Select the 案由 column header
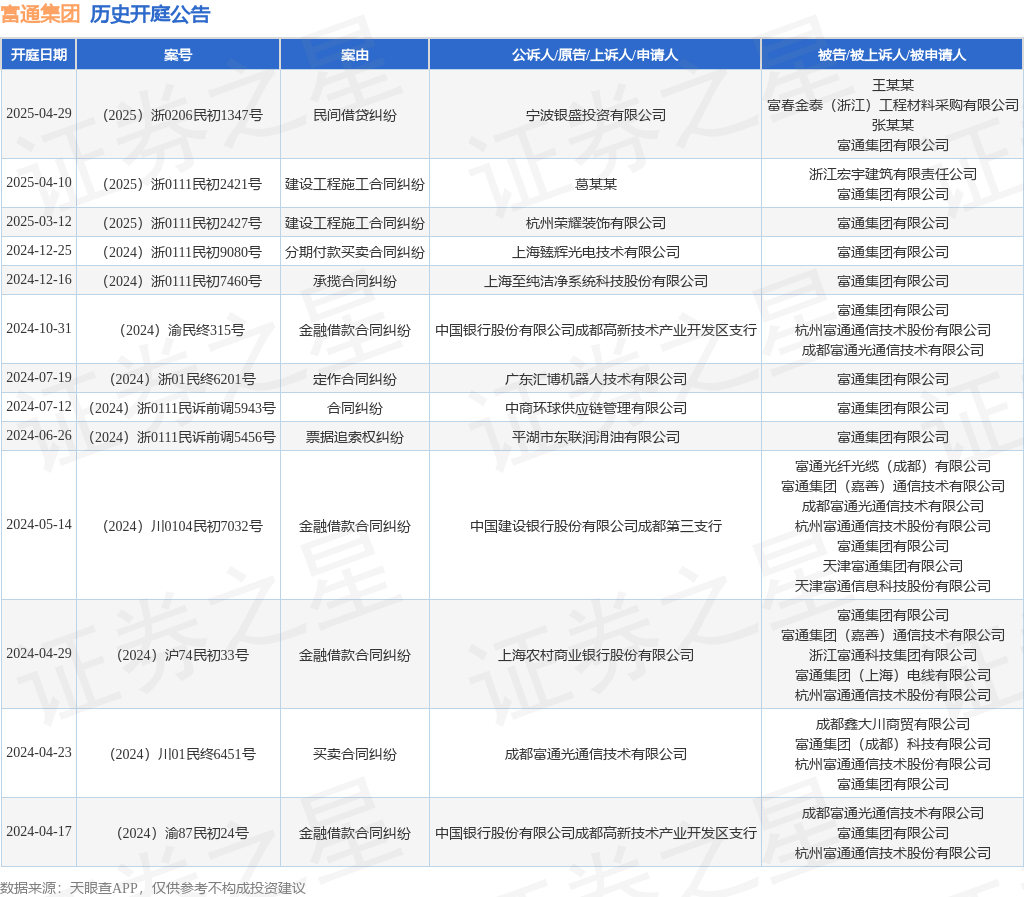The width and height of the screenshot is (1024, 897). click(355, 55)
